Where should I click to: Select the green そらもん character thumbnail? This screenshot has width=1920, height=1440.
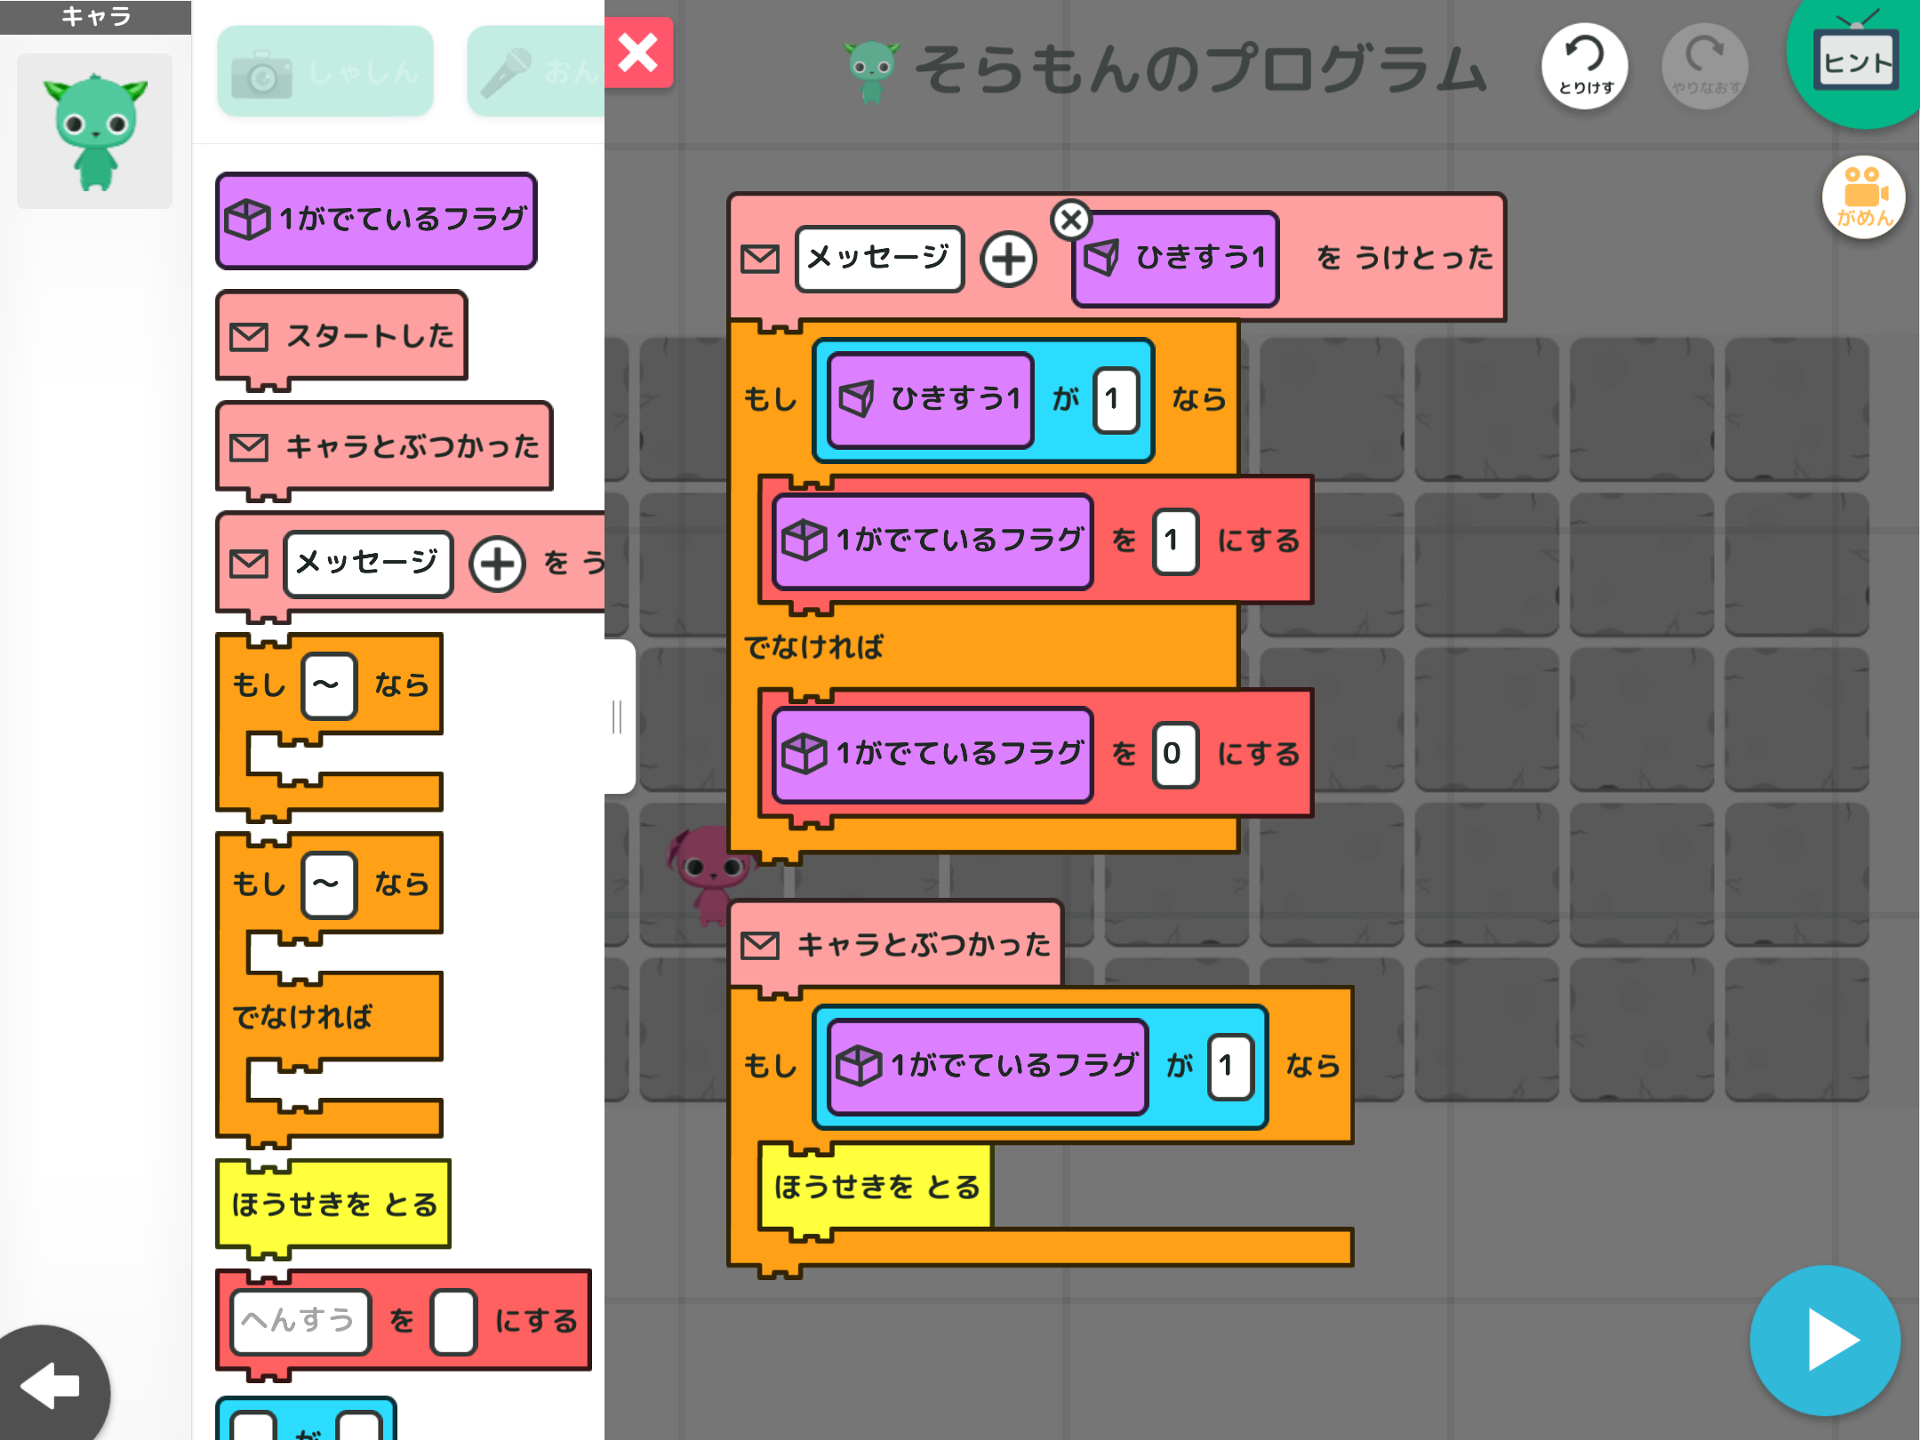[x=95, y=131]
